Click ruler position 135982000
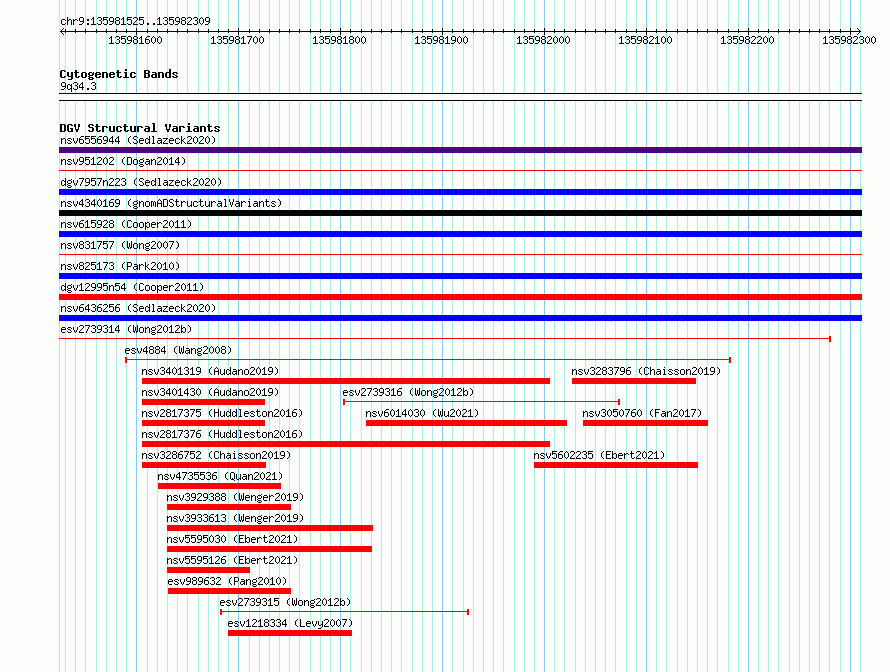The height and width of the screenshot is (672, 890). point(543,40)
